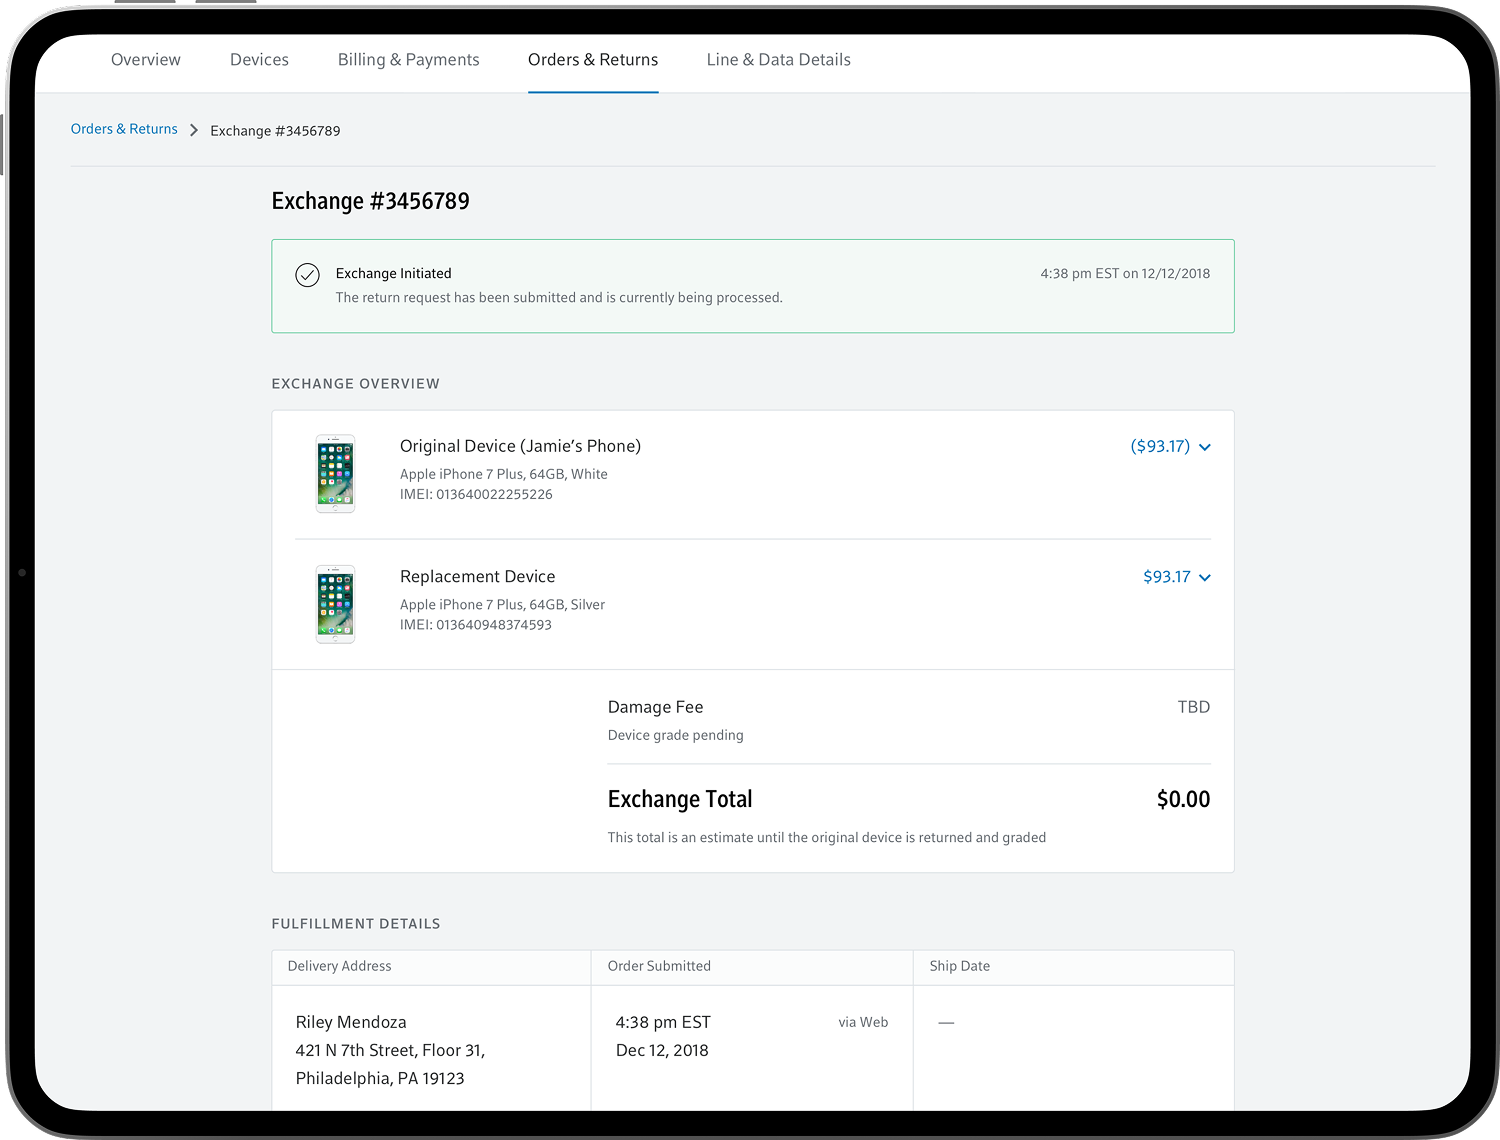Click the ($93.17) original device credit amount
1500x1140 pixels.
[x=1160, y=446]
